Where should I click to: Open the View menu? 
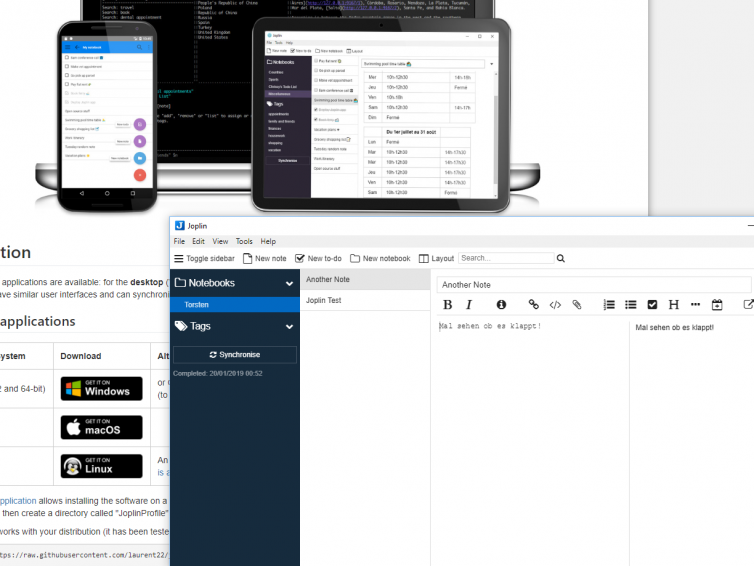220,241
